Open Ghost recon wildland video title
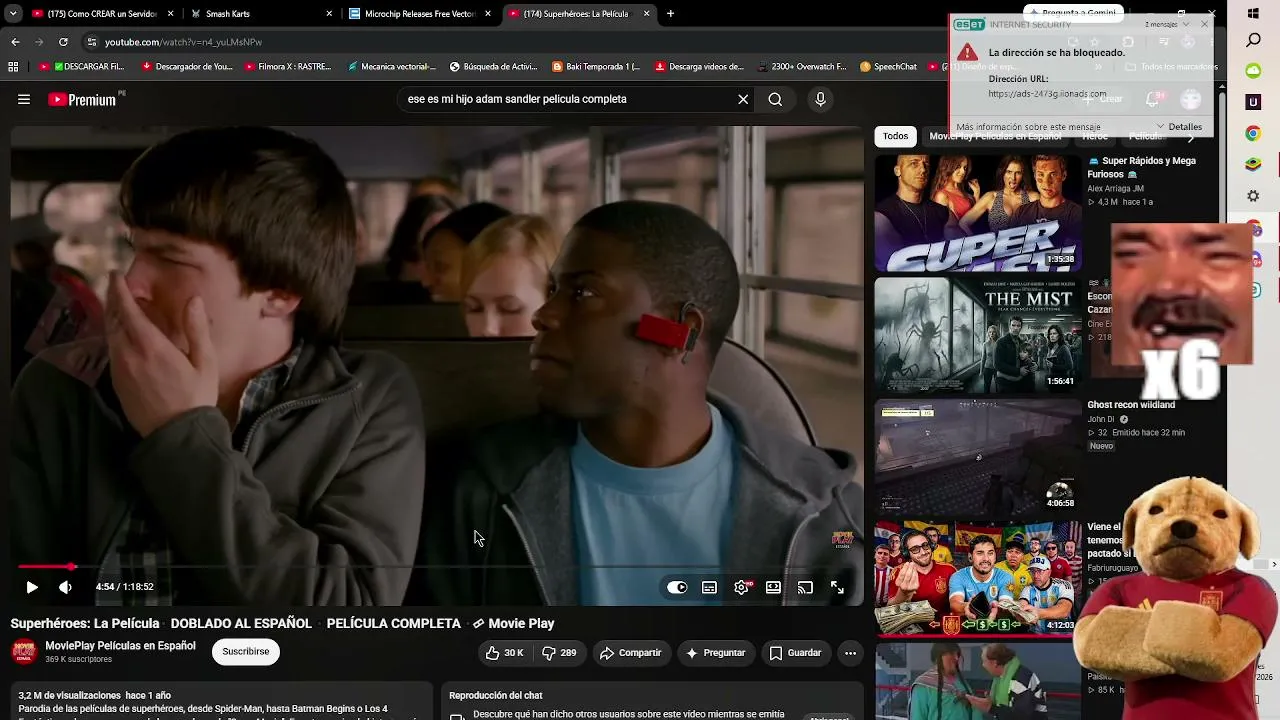This screenshot has height=720, width=1280. click(x=1131, y=405)
